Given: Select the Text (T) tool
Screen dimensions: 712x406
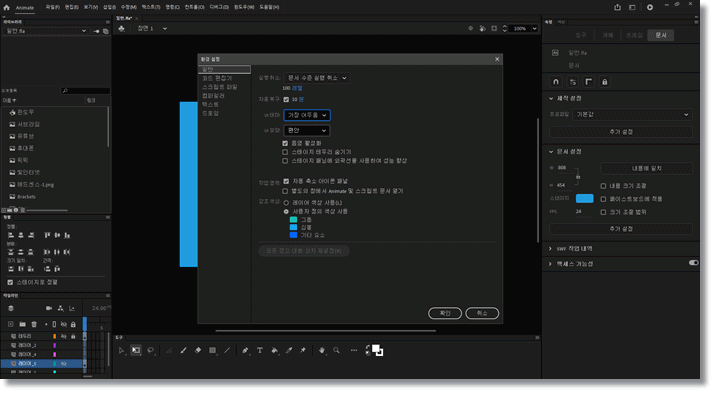Looking at the screenshot, I should (260, 351).
